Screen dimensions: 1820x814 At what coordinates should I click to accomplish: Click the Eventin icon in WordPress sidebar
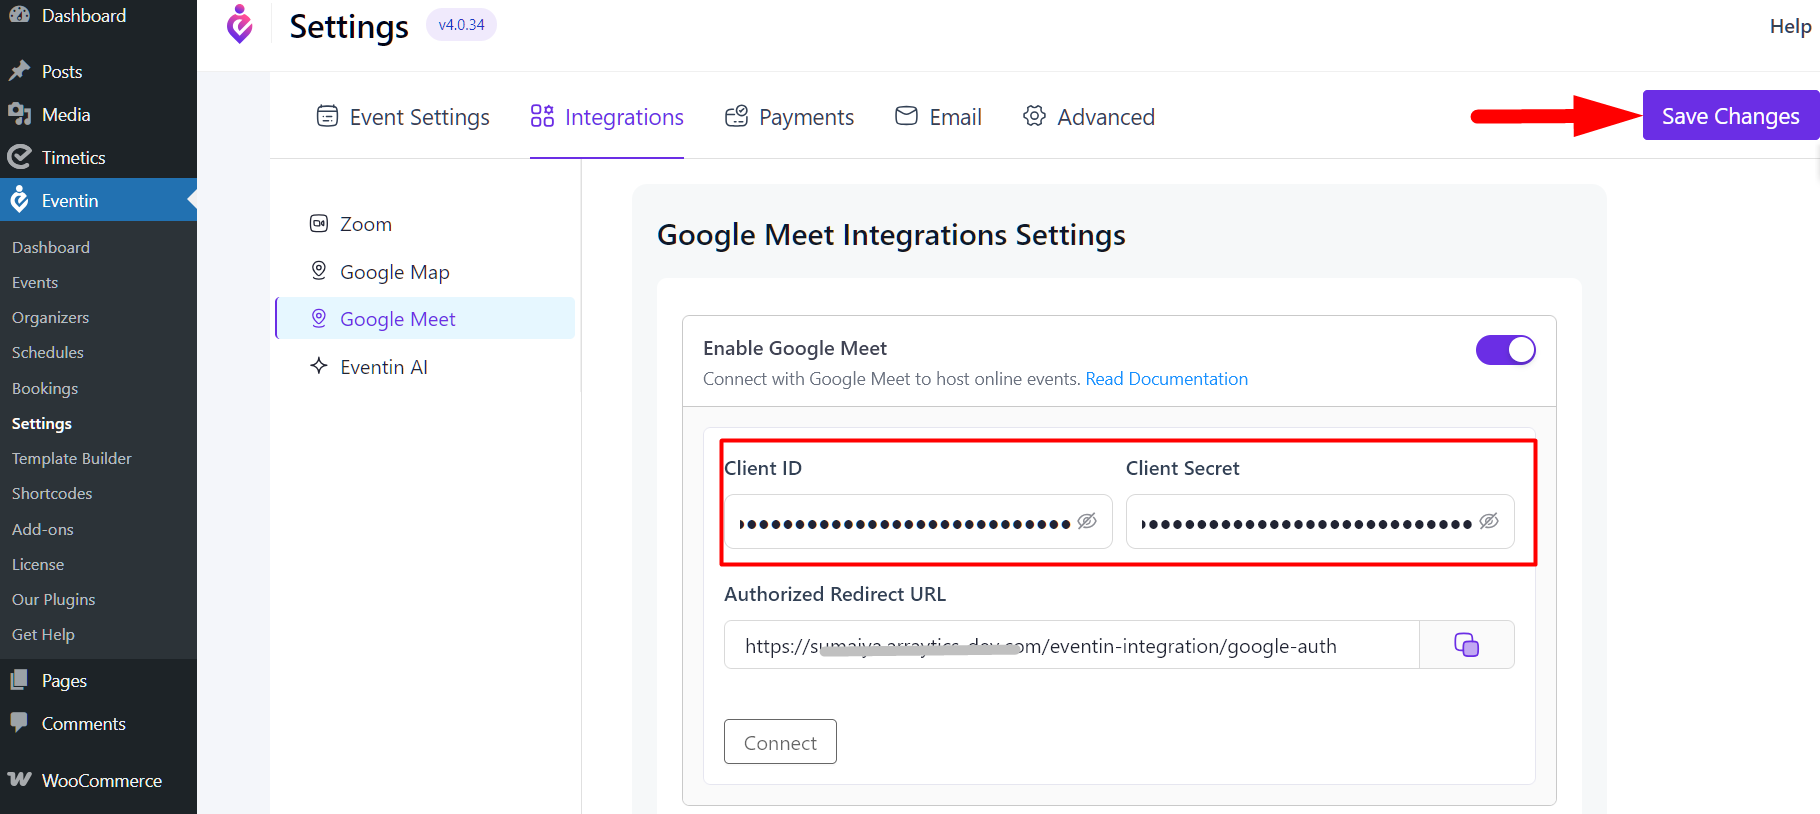tap(19, 200)
